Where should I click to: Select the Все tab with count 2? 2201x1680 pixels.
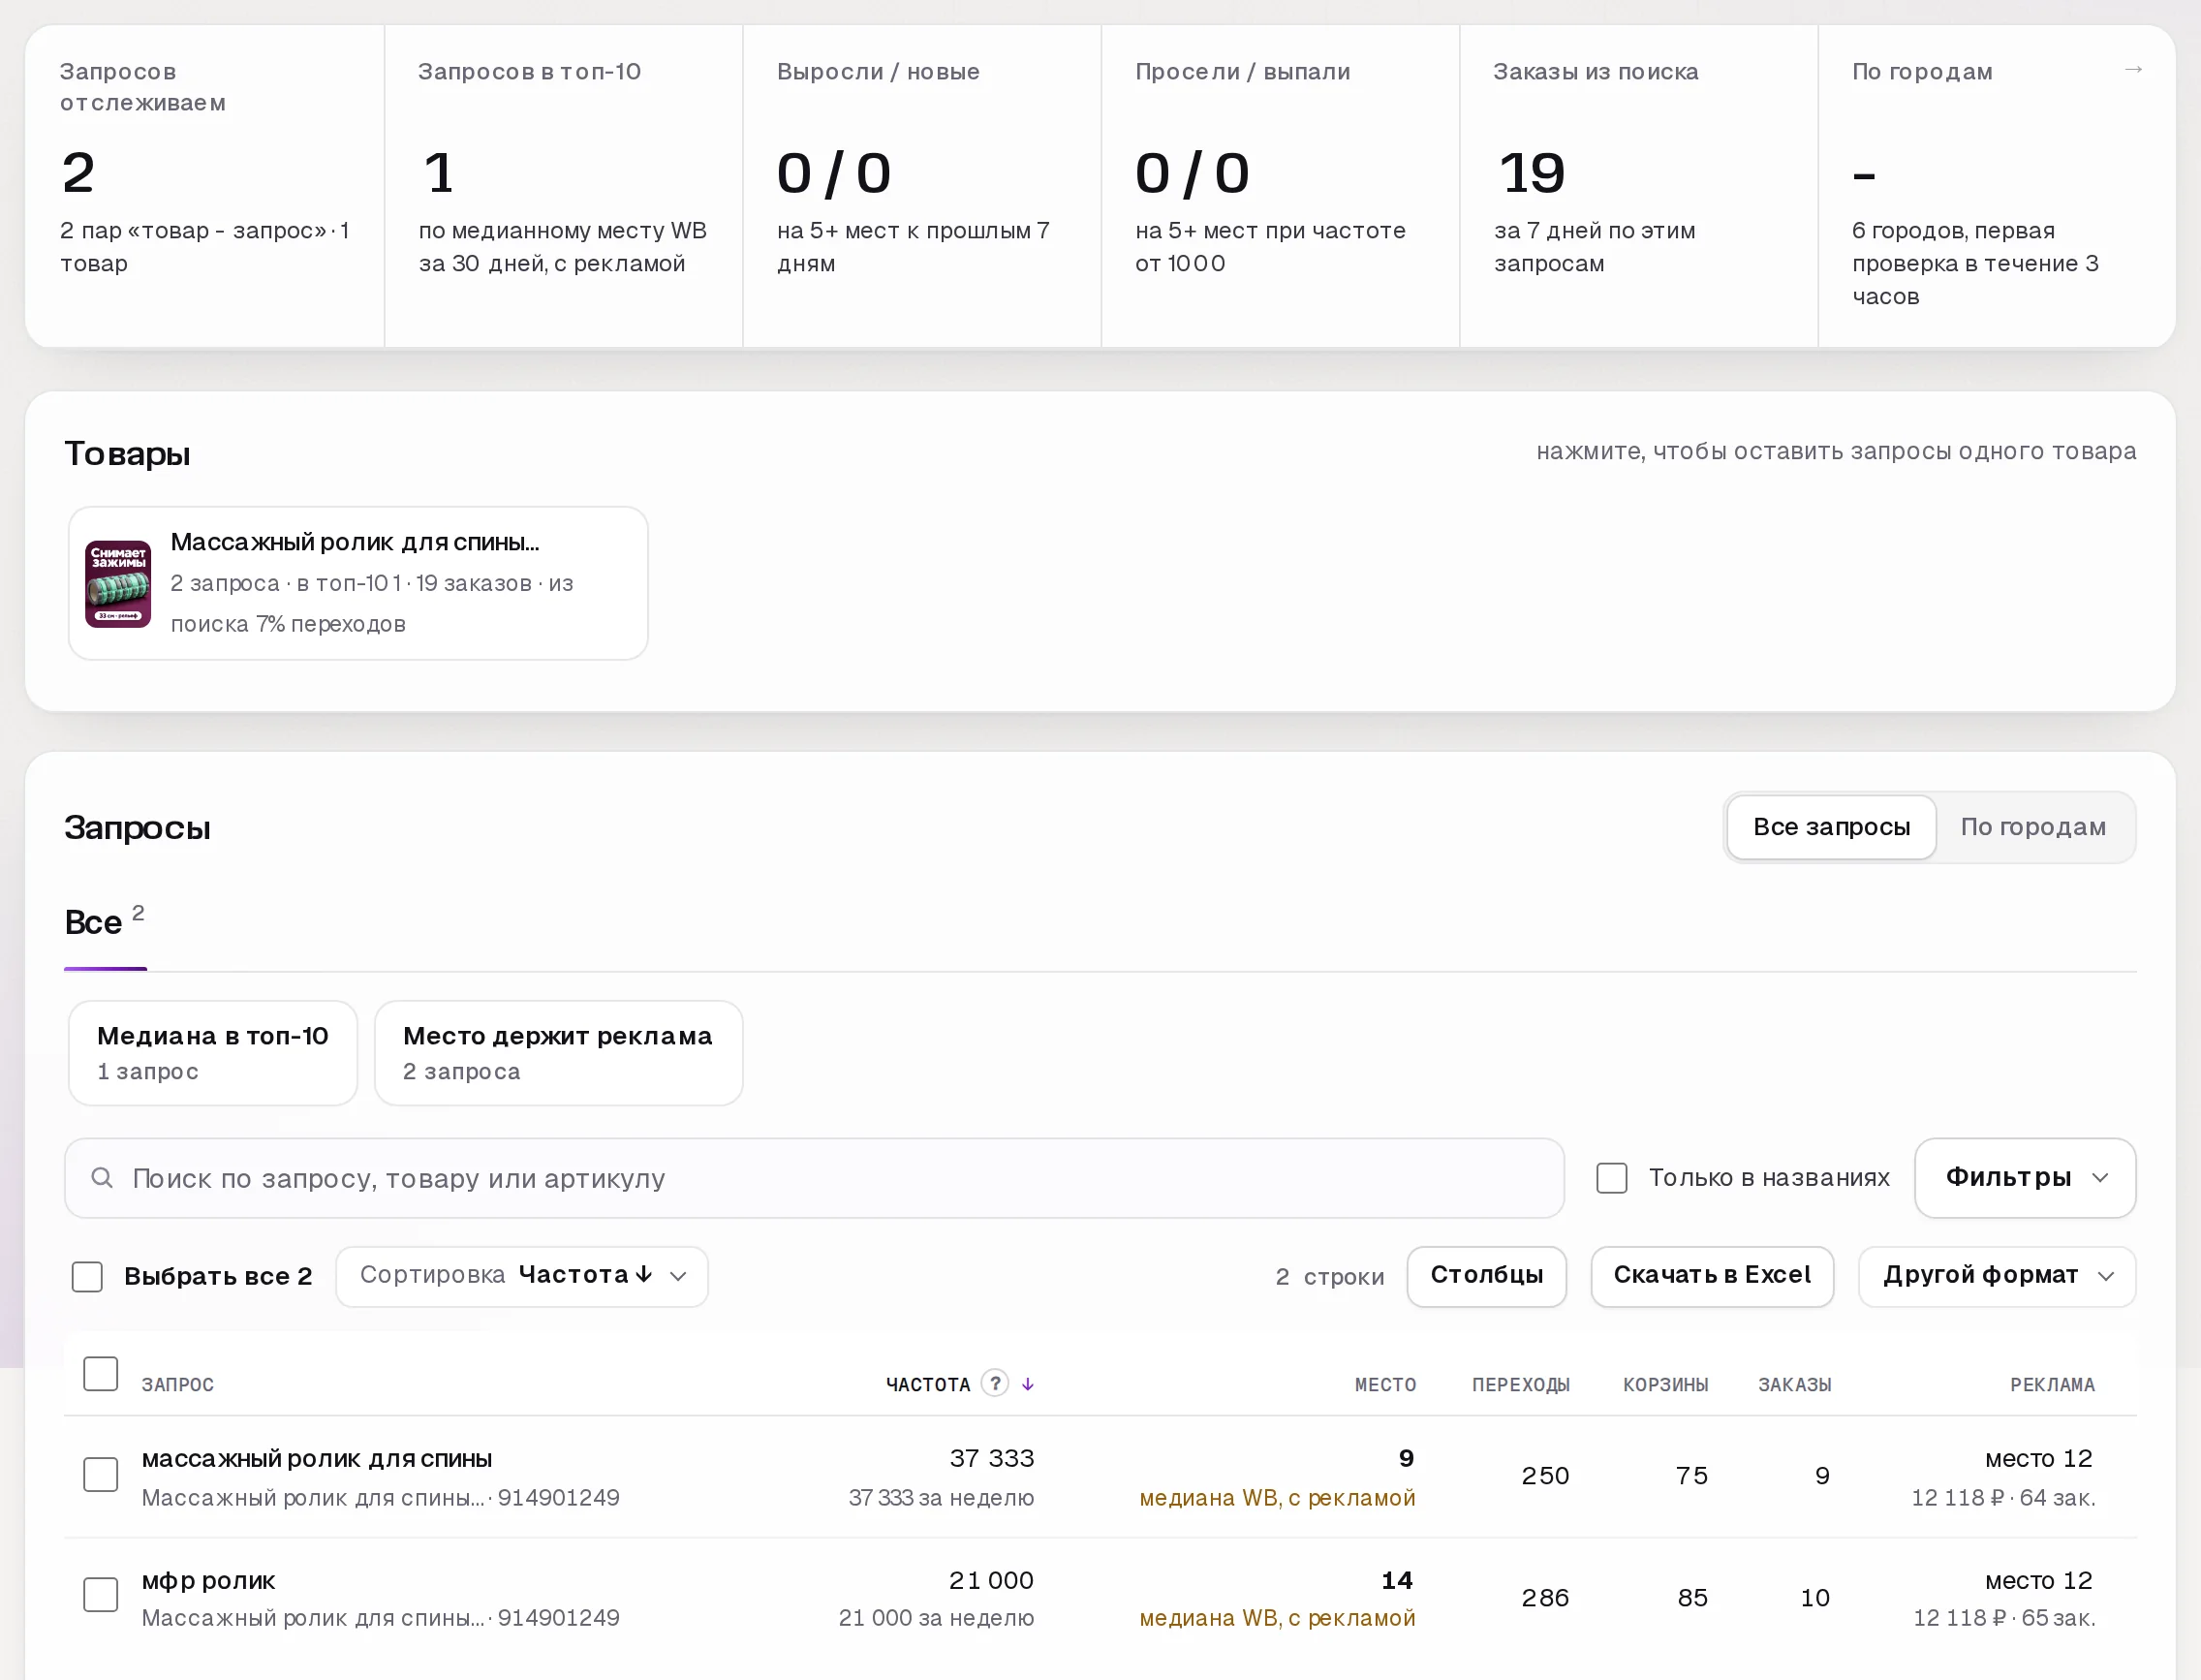click(x=105, y=922)
